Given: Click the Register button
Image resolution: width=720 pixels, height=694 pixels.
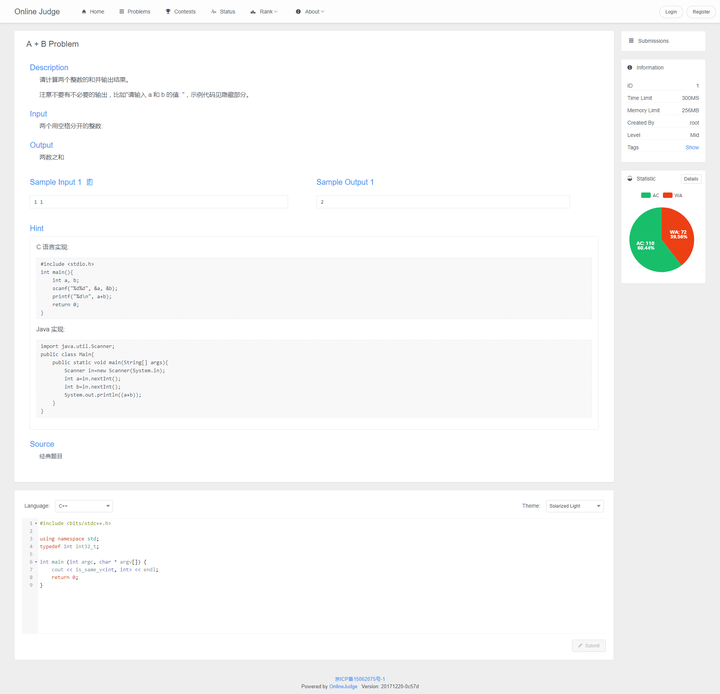Looking at the screenshot, I should point(701,12).
